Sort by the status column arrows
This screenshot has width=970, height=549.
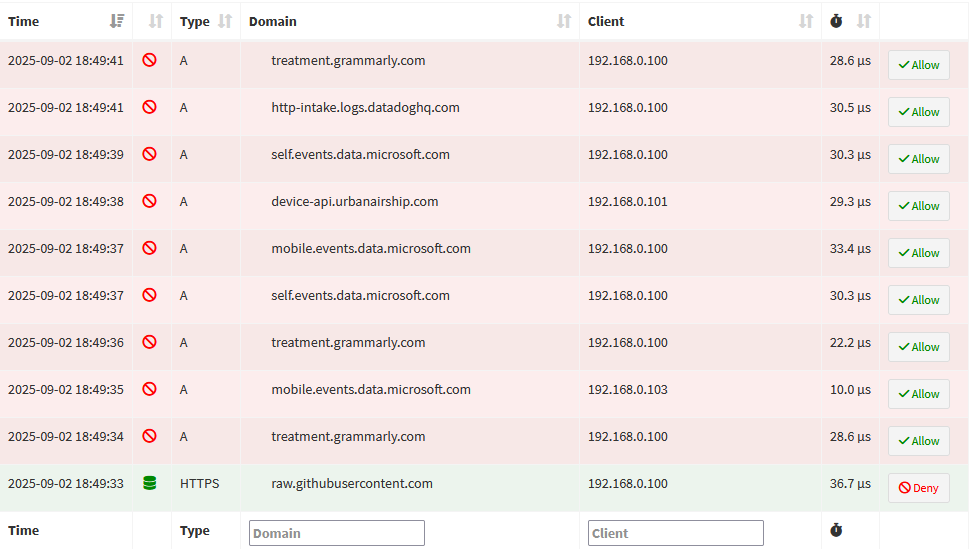click(x=154, y=21)
